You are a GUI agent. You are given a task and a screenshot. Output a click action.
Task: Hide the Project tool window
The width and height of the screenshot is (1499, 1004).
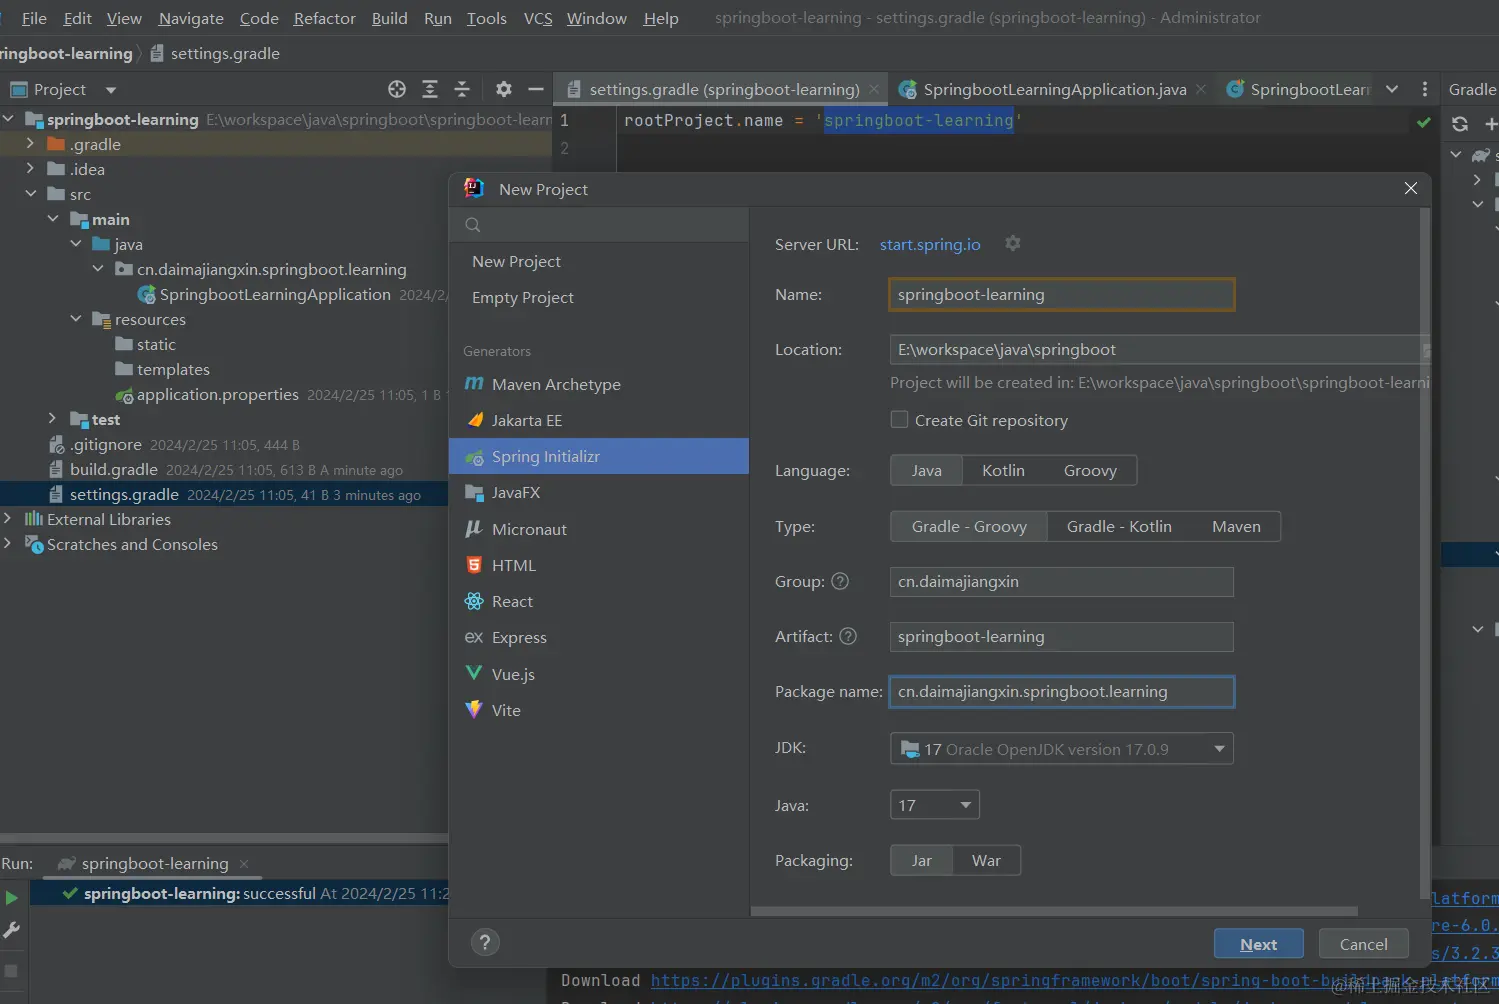tap(536, 89)
